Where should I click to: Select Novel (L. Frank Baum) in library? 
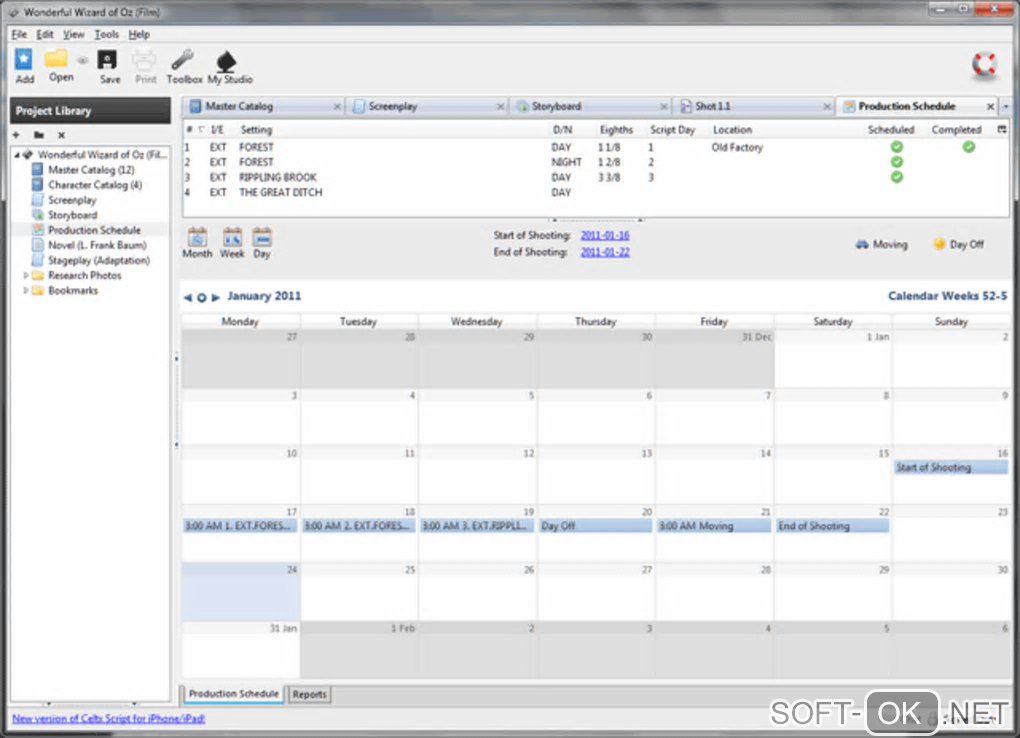pyautogui.click(x=97, y=245)
